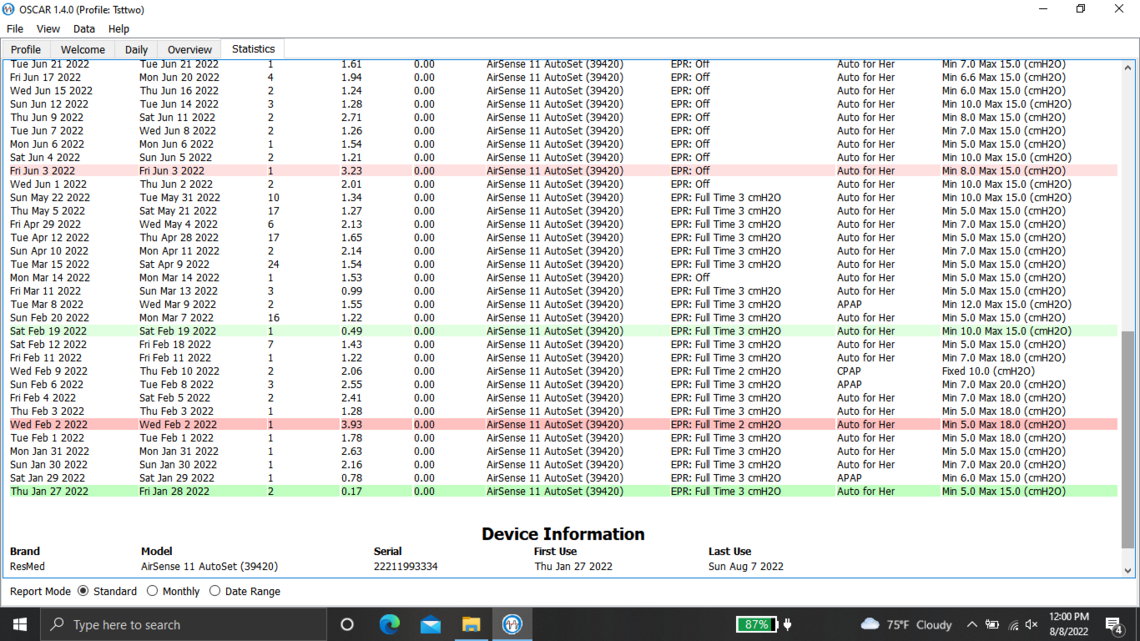Click AHI value 0.49

(351, 331)
